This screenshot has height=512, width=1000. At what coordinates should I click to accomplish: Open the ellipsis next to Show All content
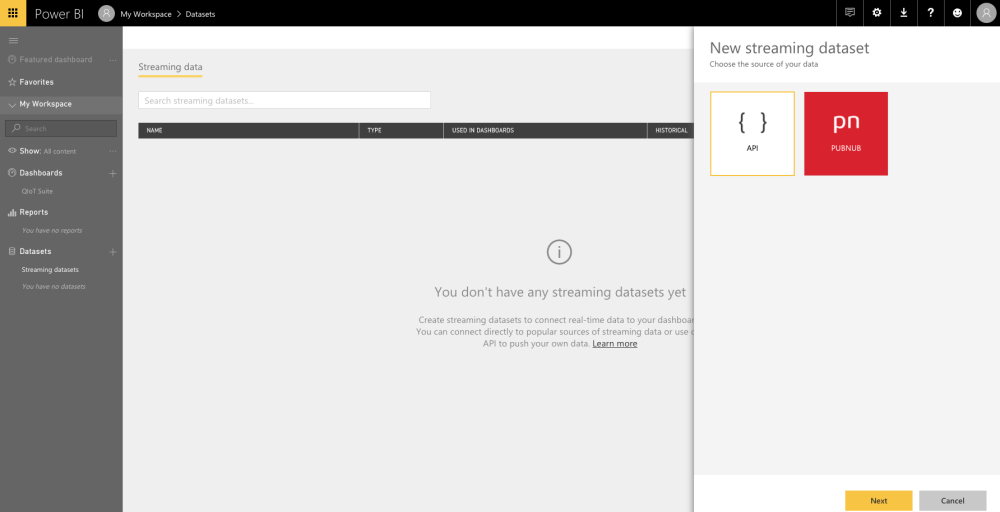click(x=113, y=151)
